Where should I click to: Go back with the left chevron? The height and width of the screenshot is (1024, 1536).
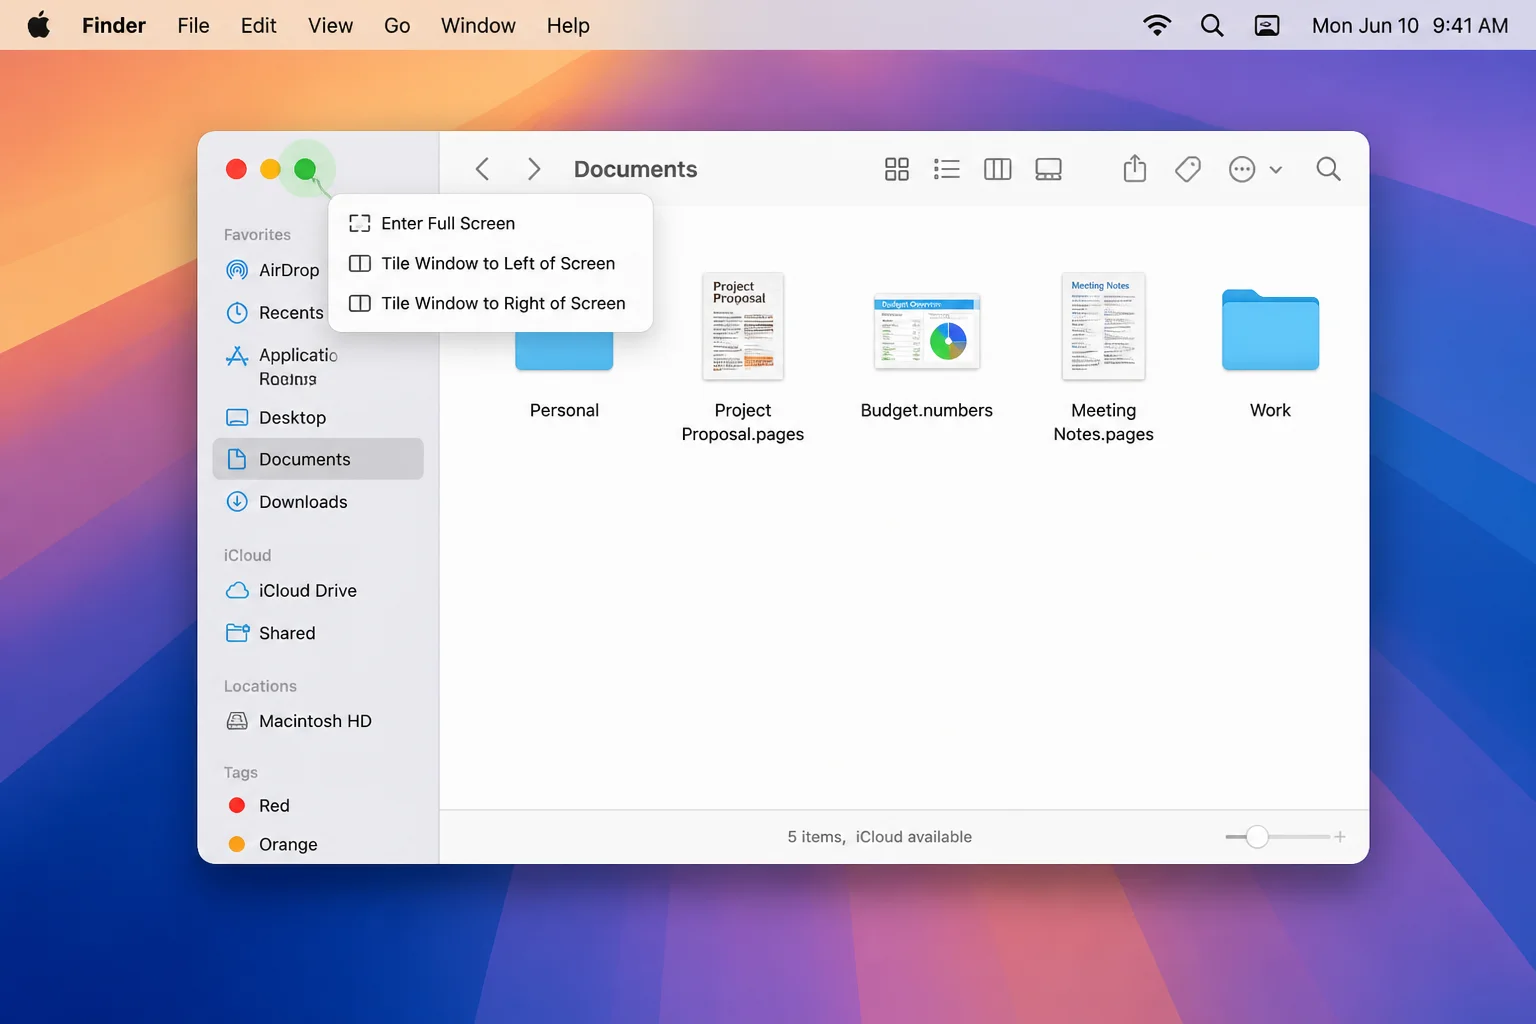click(x=482, y=169)
